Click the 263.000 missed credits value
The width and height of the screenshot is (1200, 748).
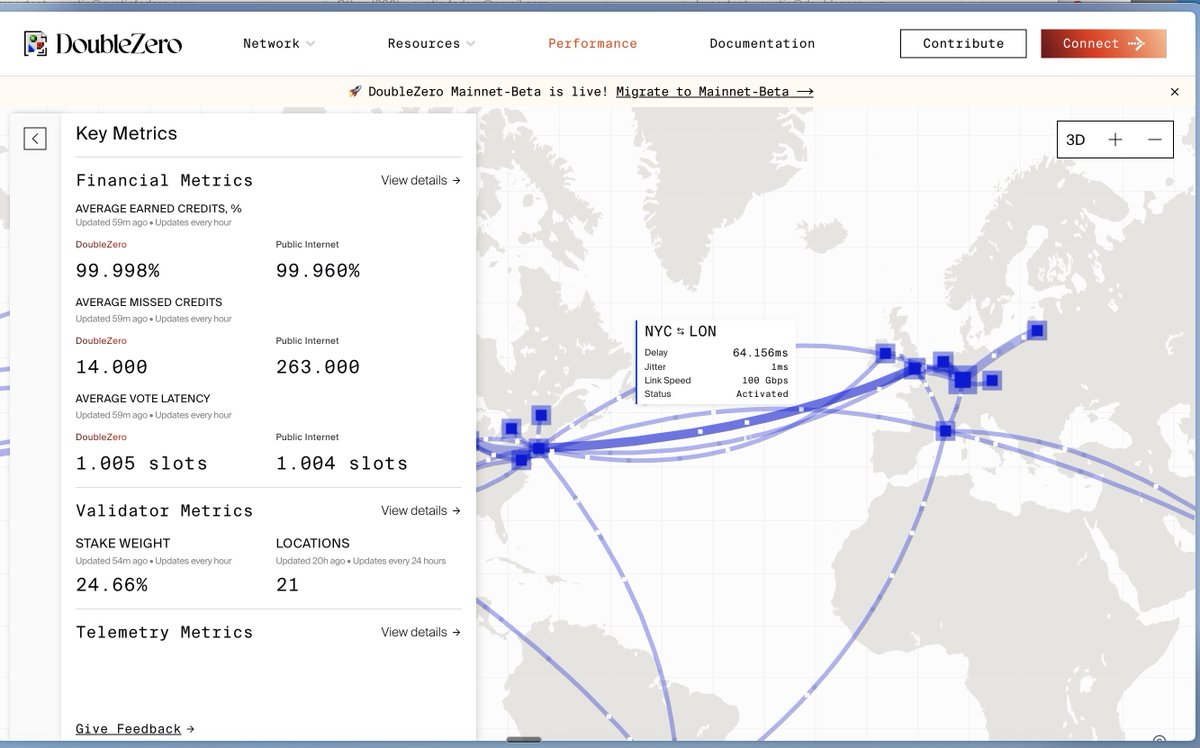[318, 367]
